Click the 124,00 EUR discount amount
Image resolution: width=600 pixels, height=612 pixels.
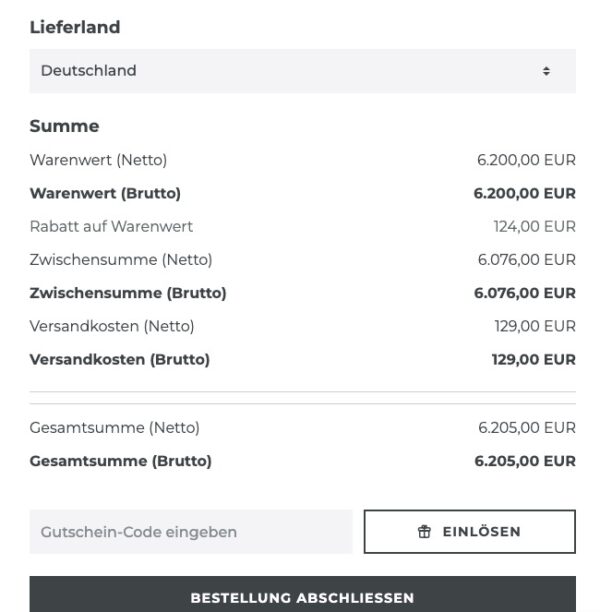pos(534,226)
